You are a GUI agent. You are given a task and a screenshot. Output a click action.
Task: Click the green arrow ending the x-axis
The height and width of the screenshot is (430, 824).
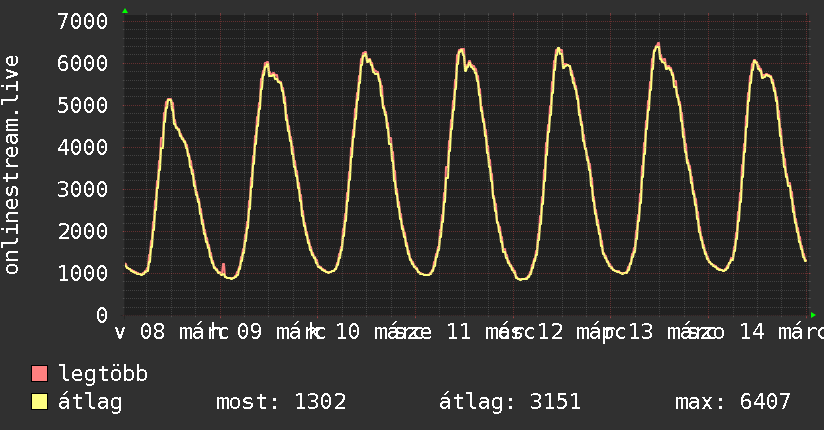coord(813,316)
